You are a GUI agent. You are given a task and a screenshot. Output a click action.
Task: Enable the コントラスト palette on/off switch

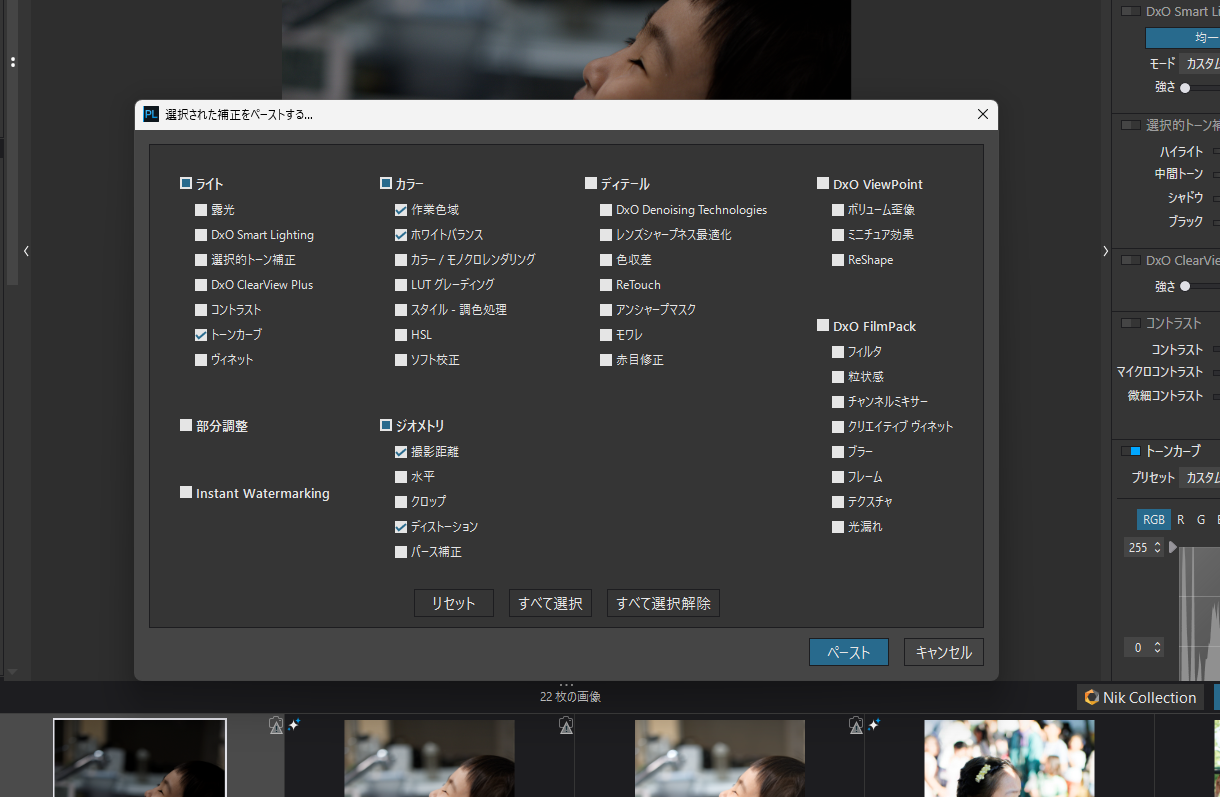pyautogui.click(x=1130, y=323)
